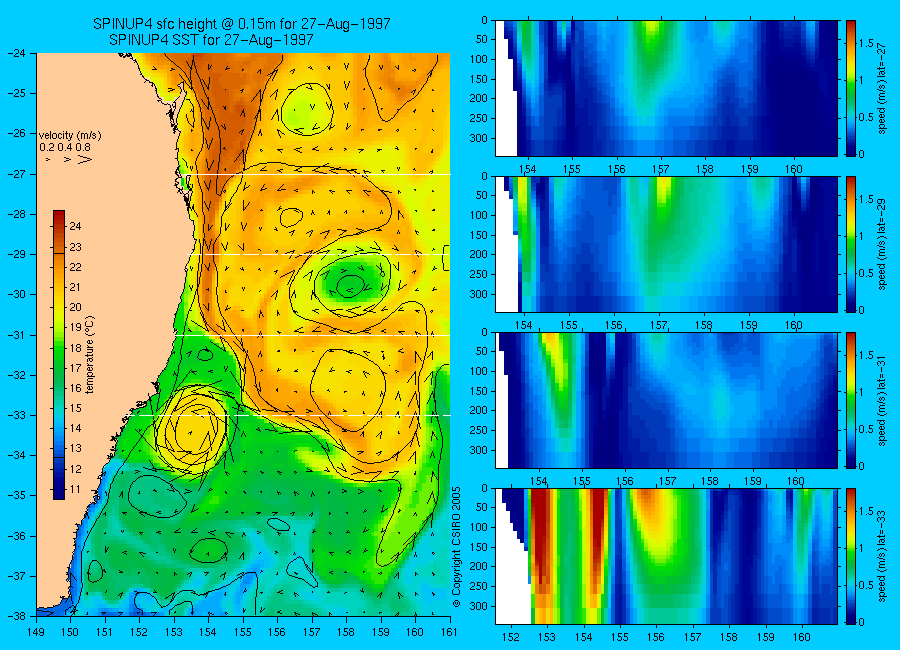Click the '150' longitude label on the map axis

pos(71,632)
